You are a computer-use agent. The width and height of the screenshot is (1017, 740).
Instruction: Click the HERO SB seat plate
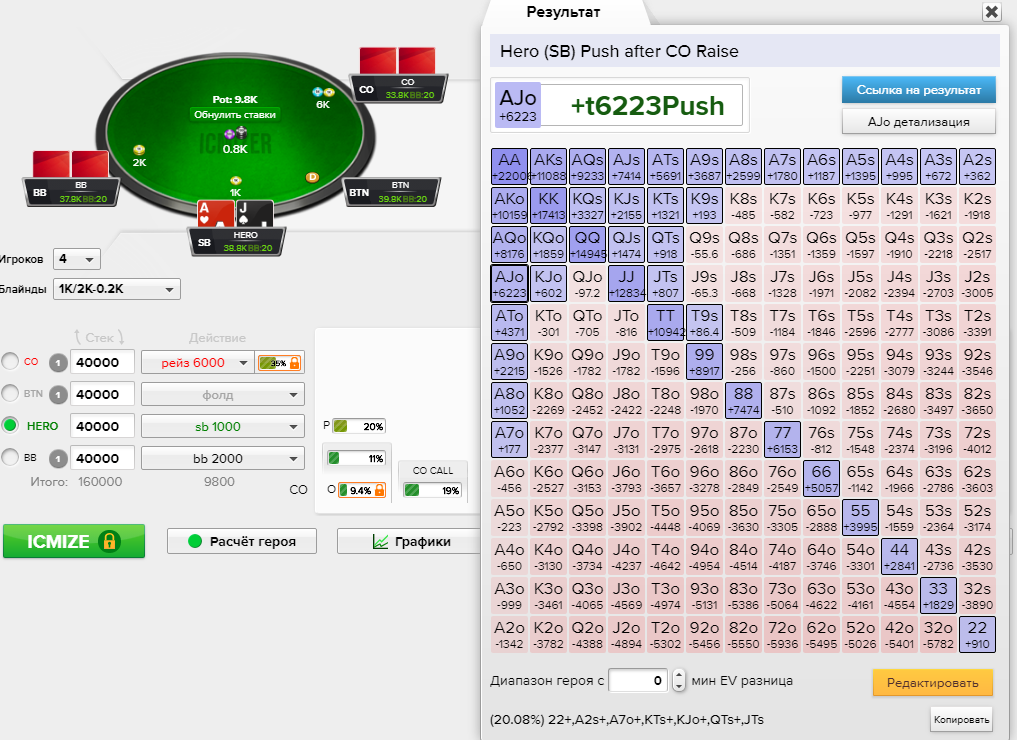tap(237, 241)
